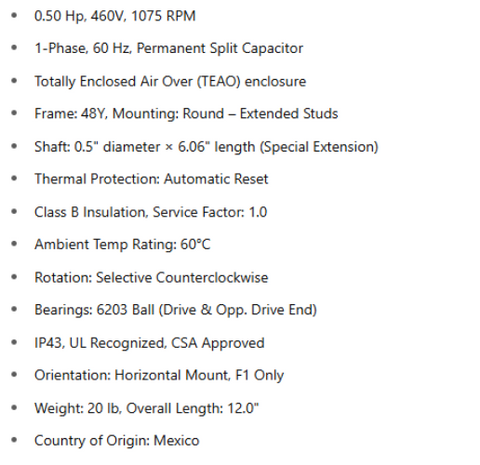Click 'Ambient Temp Rating: 60°C' text

tap(122, 245)
